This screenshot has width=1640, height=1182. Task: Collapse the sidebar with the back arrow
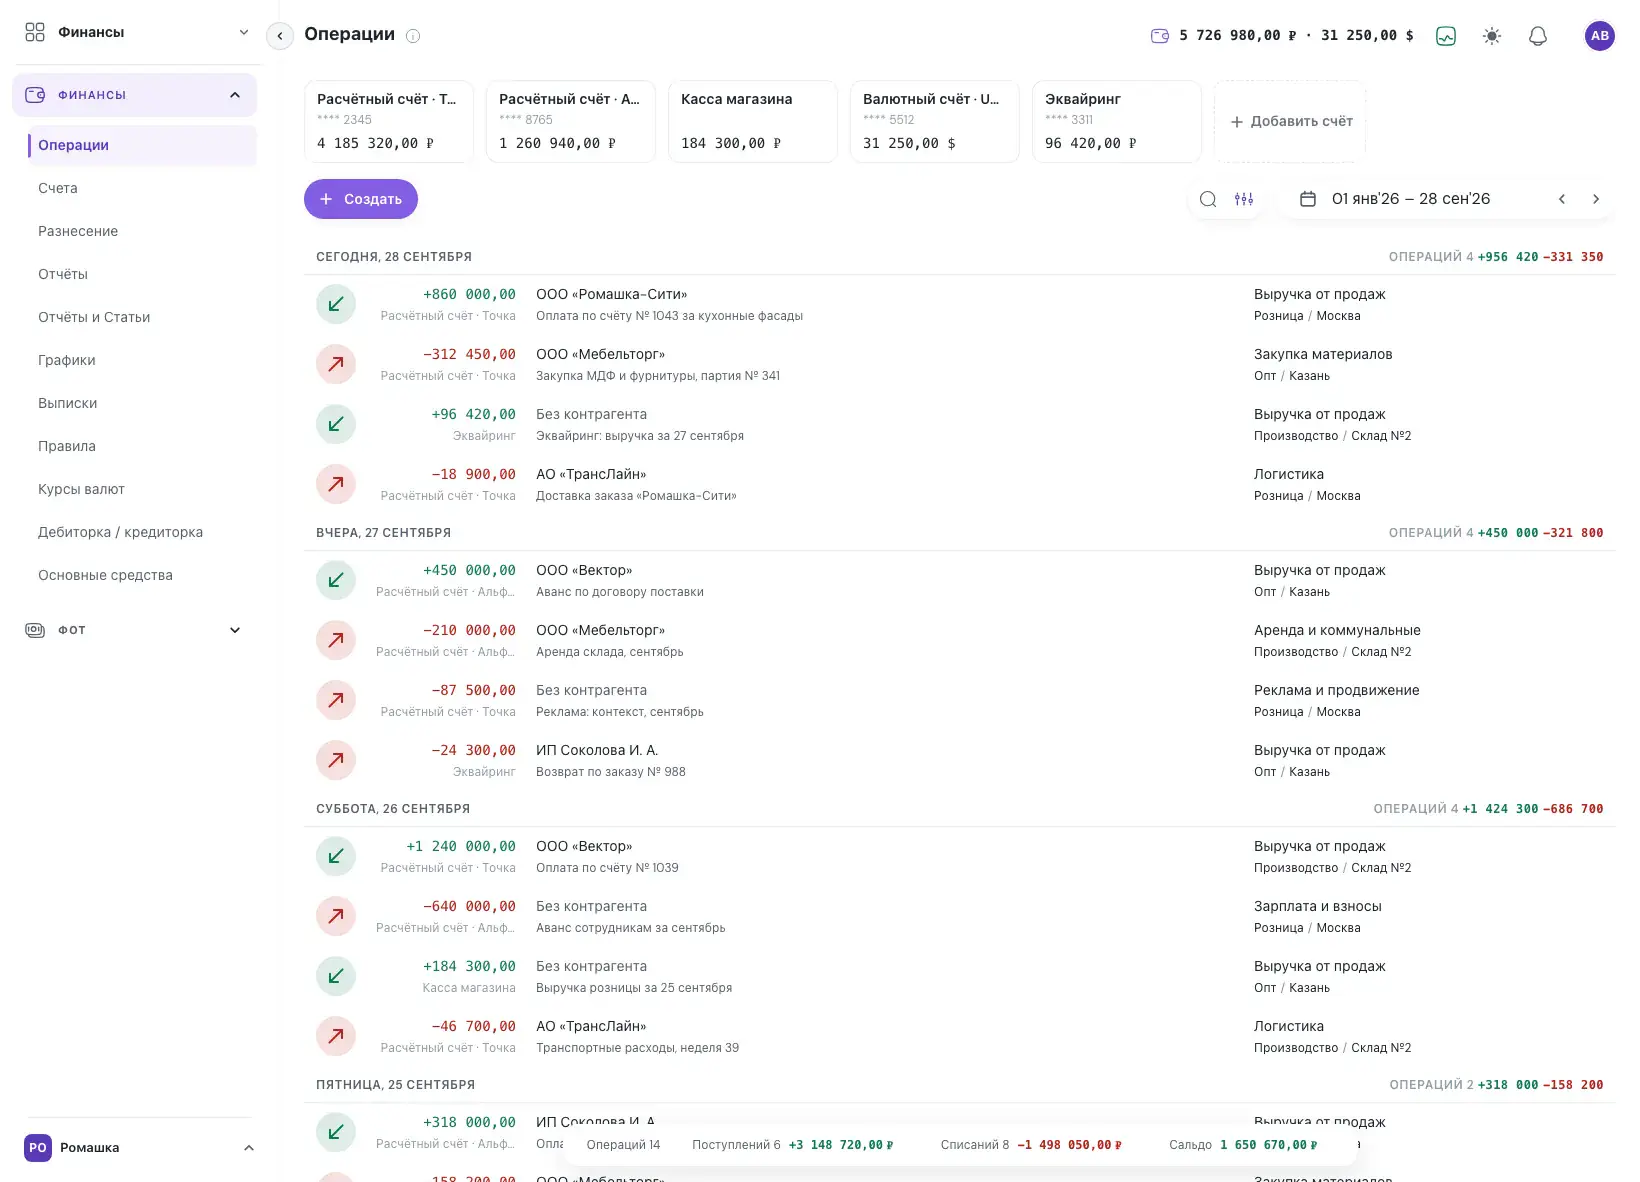click(x=280, y=36)
